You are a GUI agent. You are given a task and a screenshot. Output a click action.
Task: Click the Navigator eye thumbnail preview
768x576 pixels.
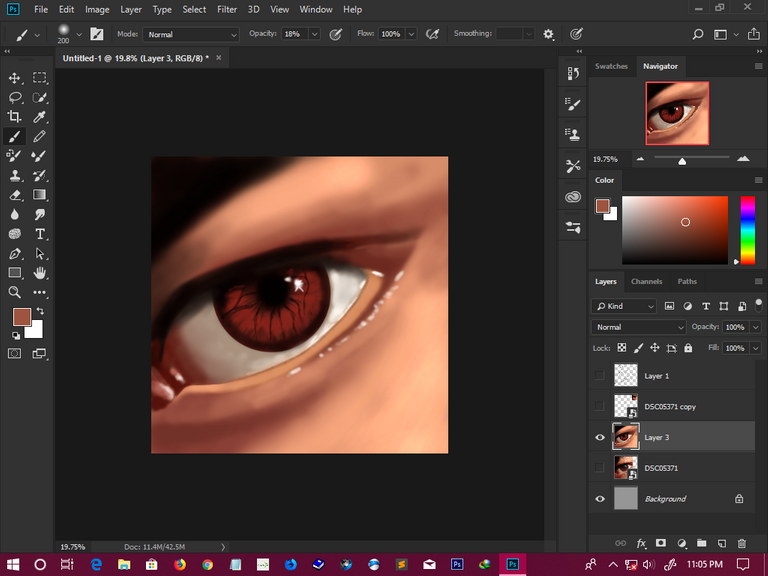click(677, 113)
